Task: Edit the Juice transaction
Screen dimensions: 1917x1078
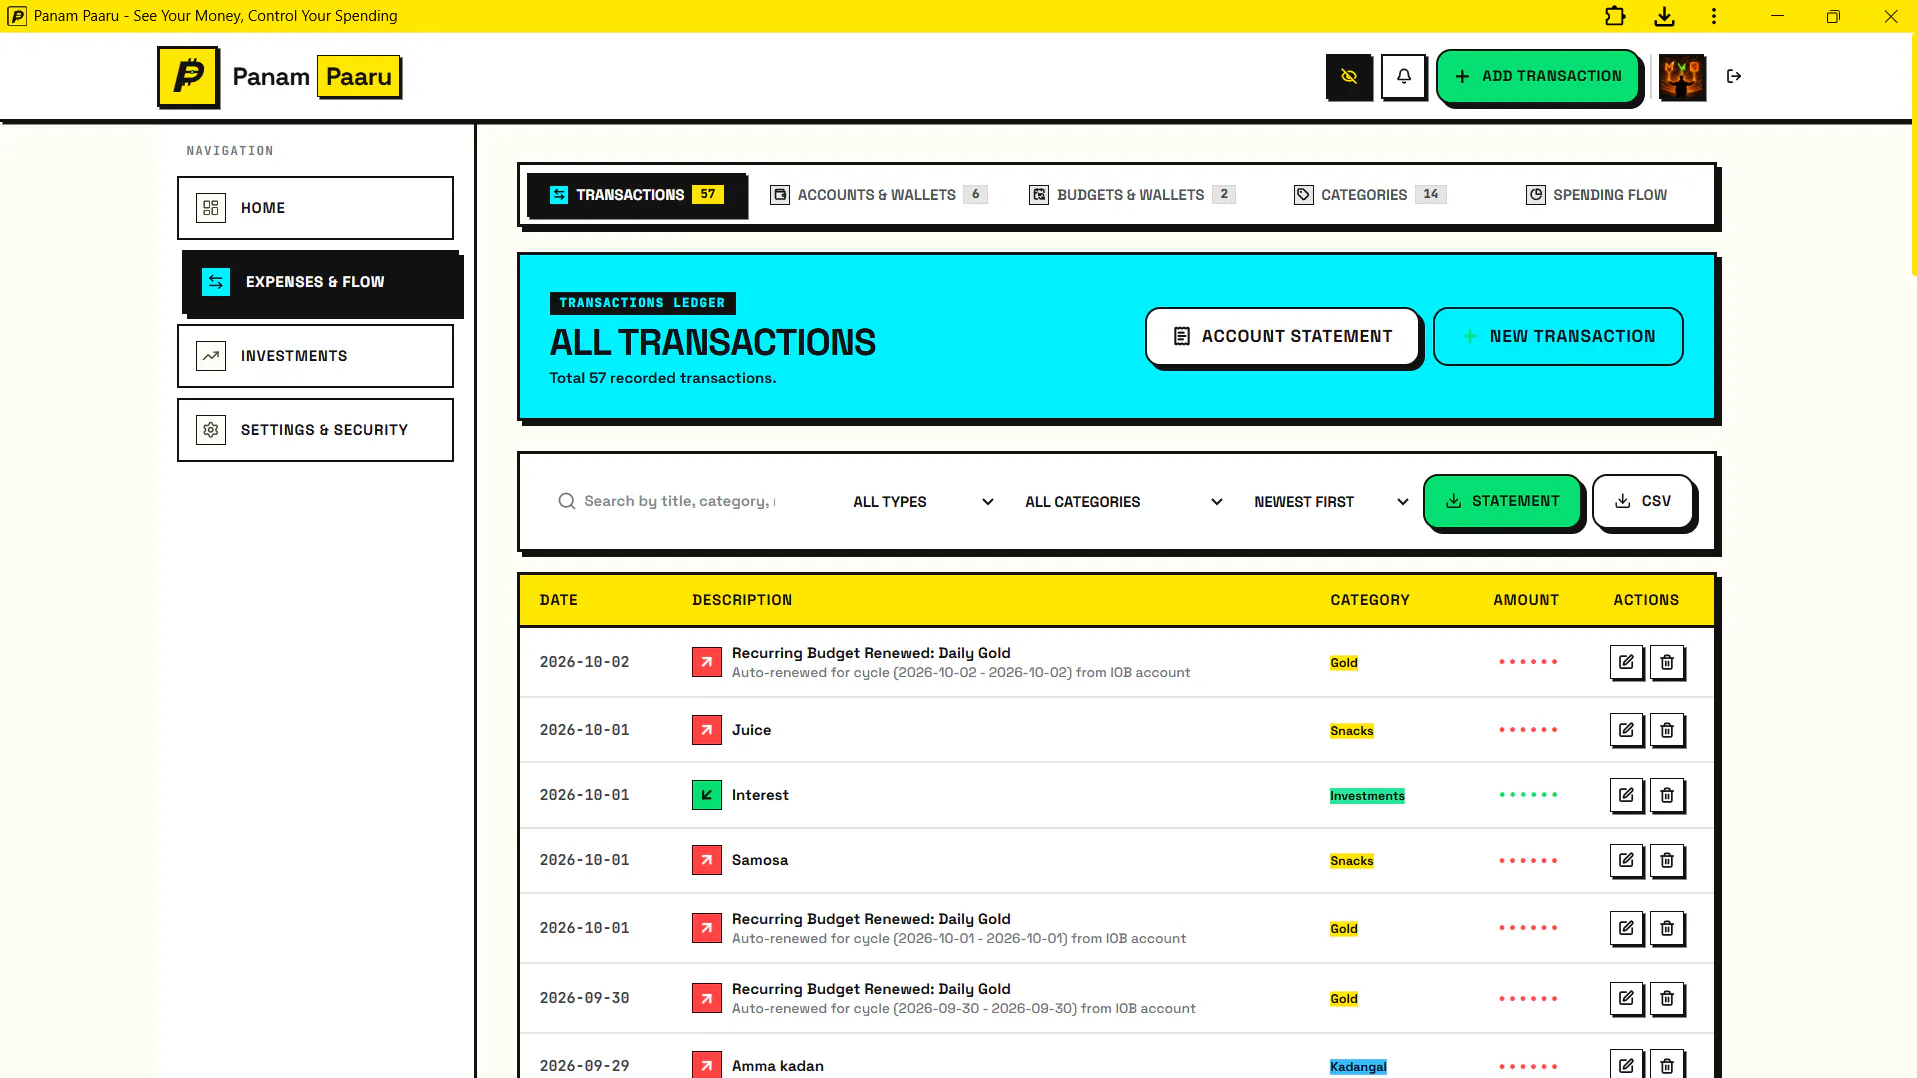Action: tap(1626, 730)
